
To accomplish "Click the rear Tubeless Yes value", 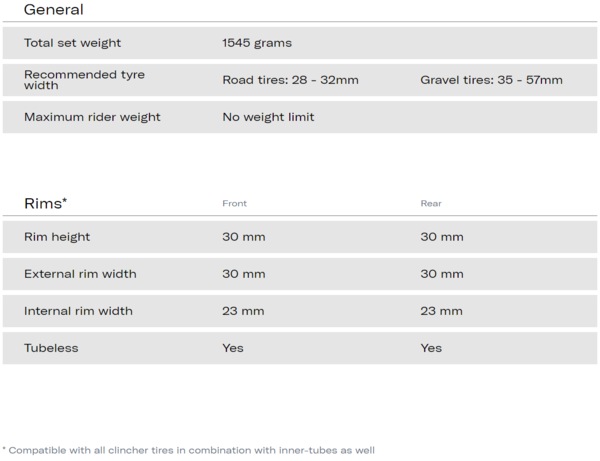I will (x=431, y=348).
